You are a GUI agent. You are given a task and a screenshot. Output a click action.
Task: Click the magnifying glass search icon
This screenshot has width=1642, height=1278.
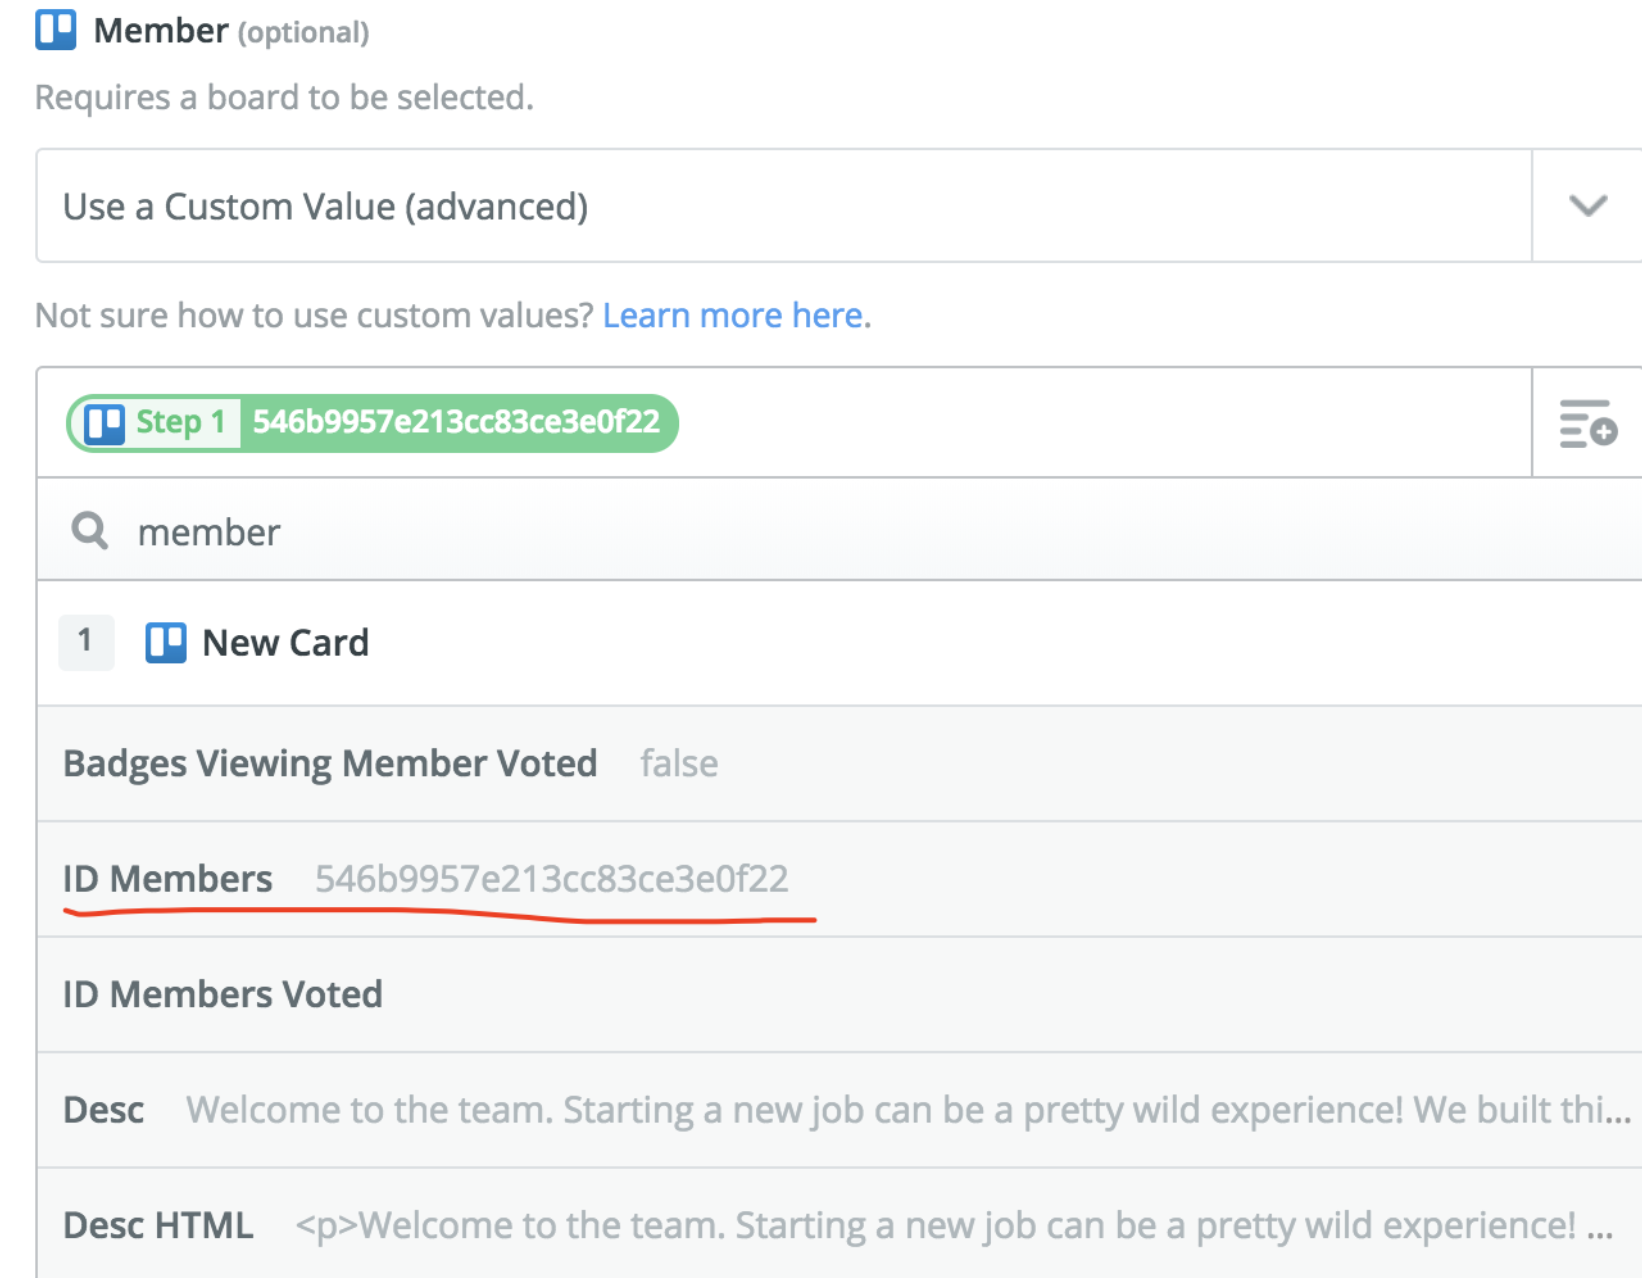click(x=90, y=531)
